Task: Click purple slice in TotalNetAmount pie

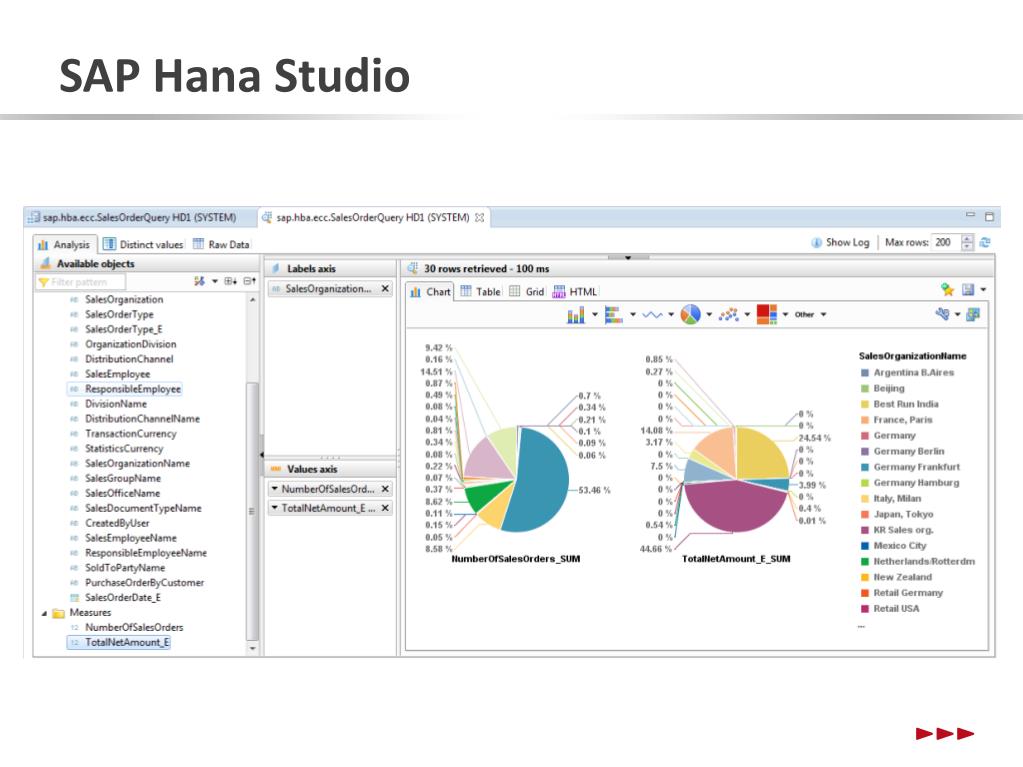Action: (735, 505)
